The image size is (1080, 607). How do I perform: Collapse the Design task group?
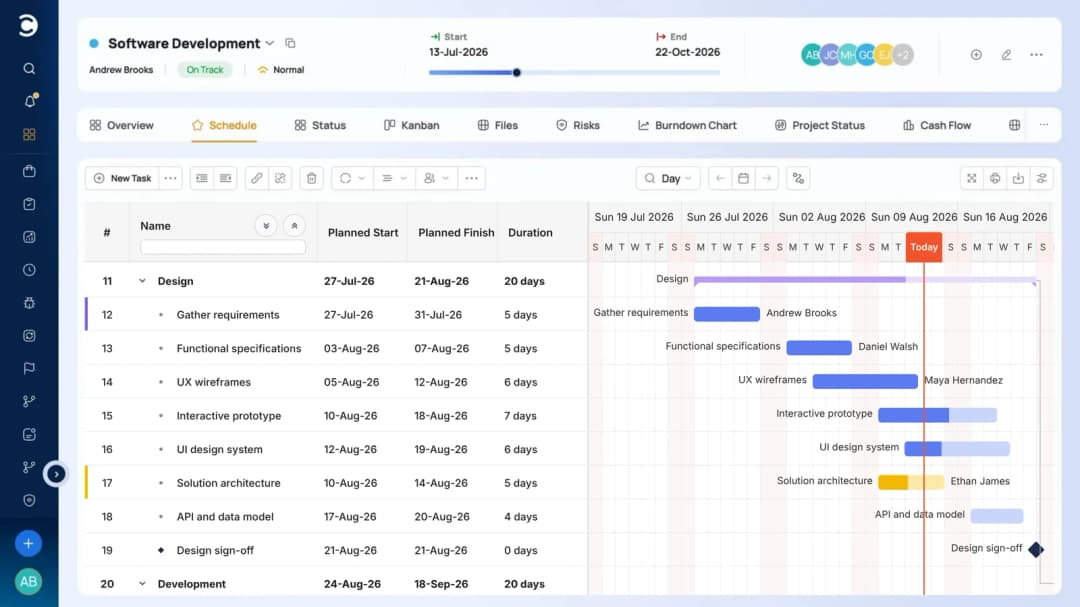142,281
